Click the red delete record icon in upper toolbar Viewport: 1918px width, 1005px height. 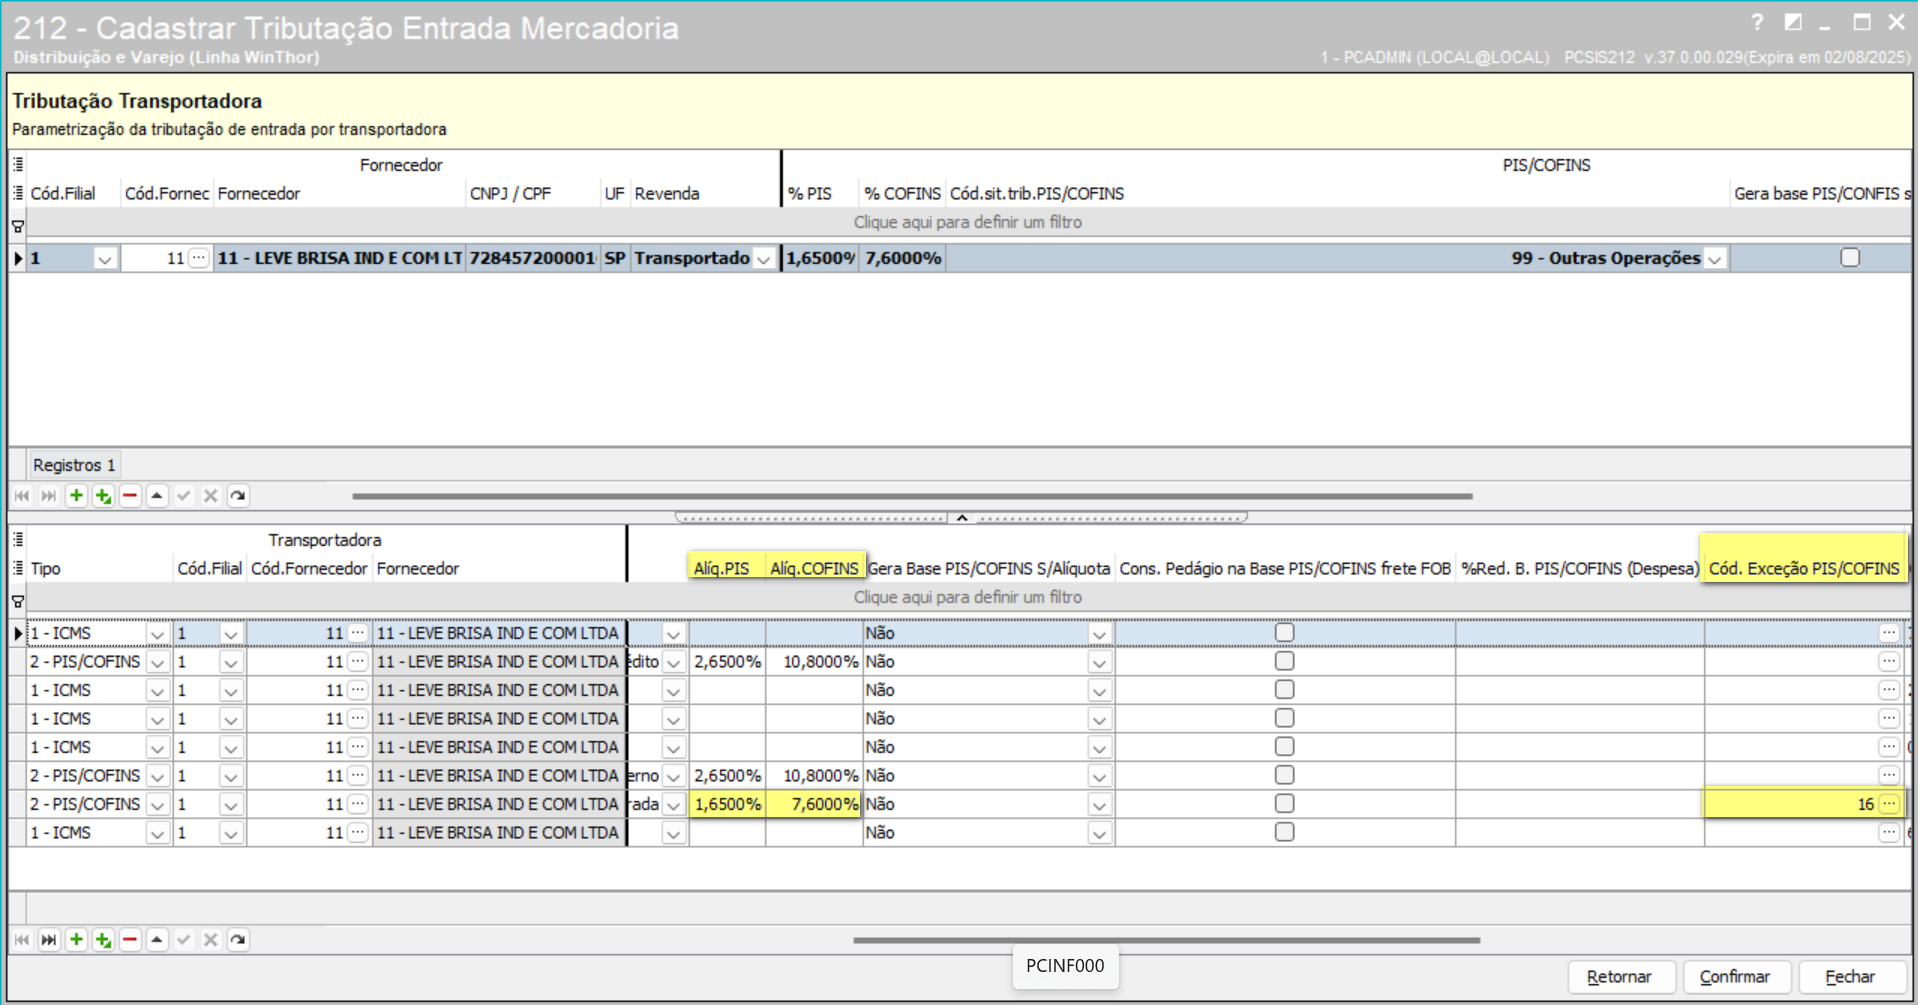tap(130, 496)
